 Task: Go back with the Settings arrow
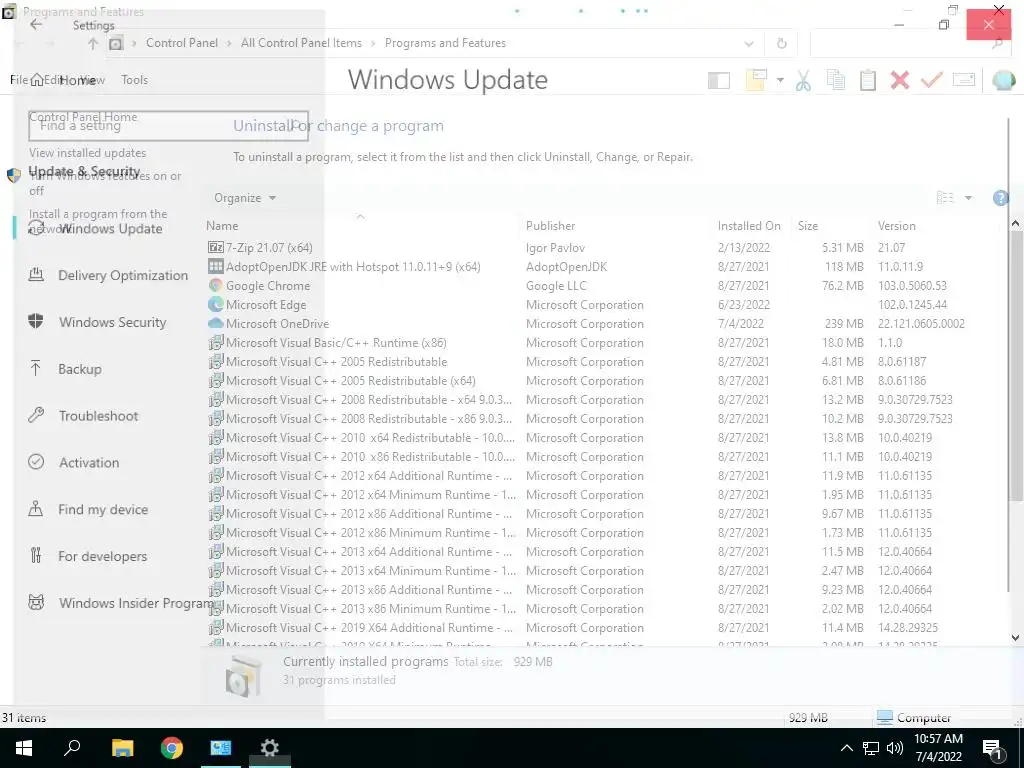(x=36, y=24)
